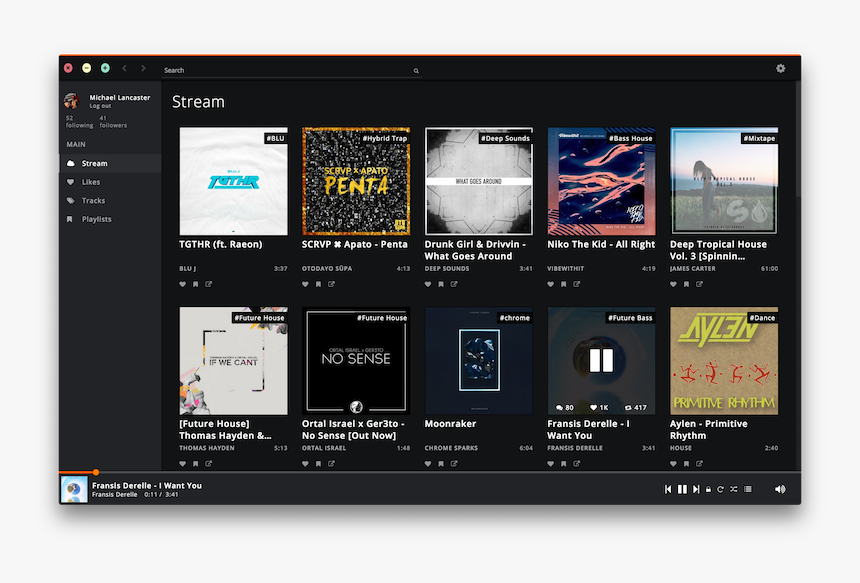Image resolution: width=860 pixels, height=583 pixels.
Task: Toggle shuffle in the player bar
Action: click(734, 489)
